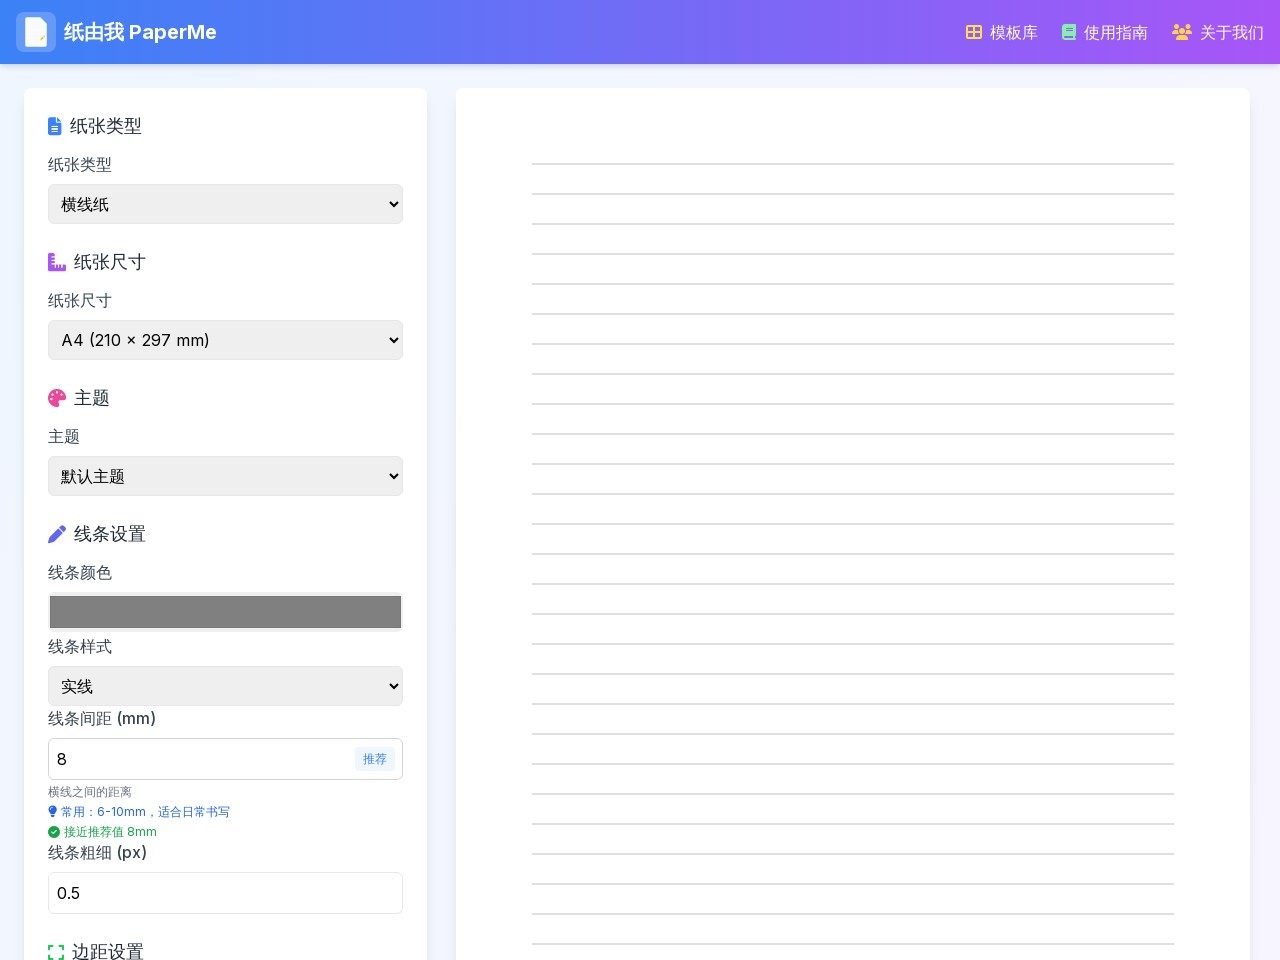Click the PaperMe logo icon
The image size is (1280, 960).
(x=36, y=32)
